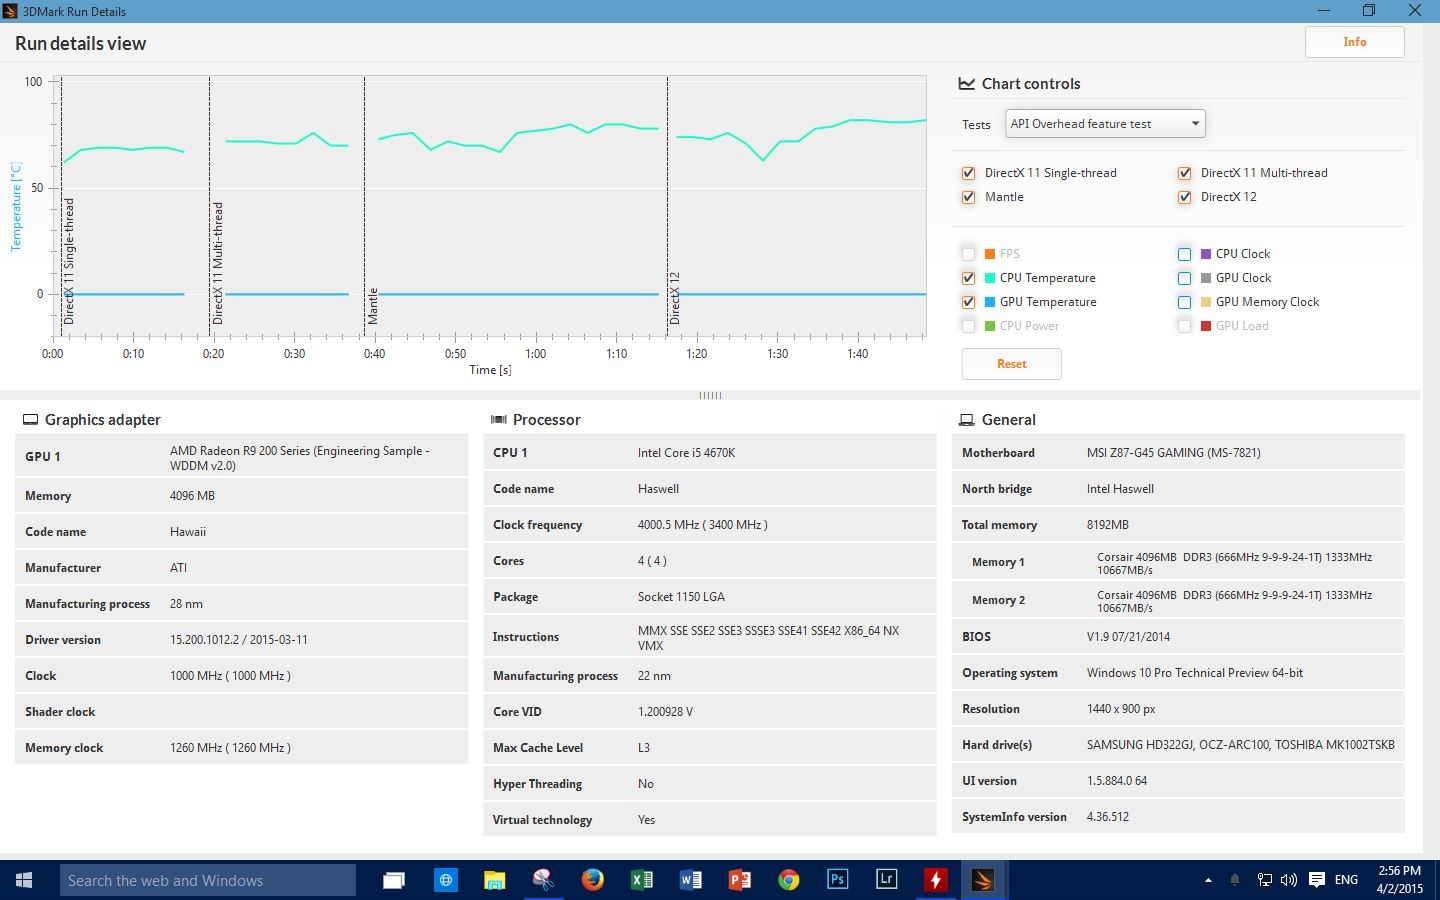Click the Mantle section marker in the chart
Image resolution: width=1440 pixels, height=900 pixels.
(373, 306)
